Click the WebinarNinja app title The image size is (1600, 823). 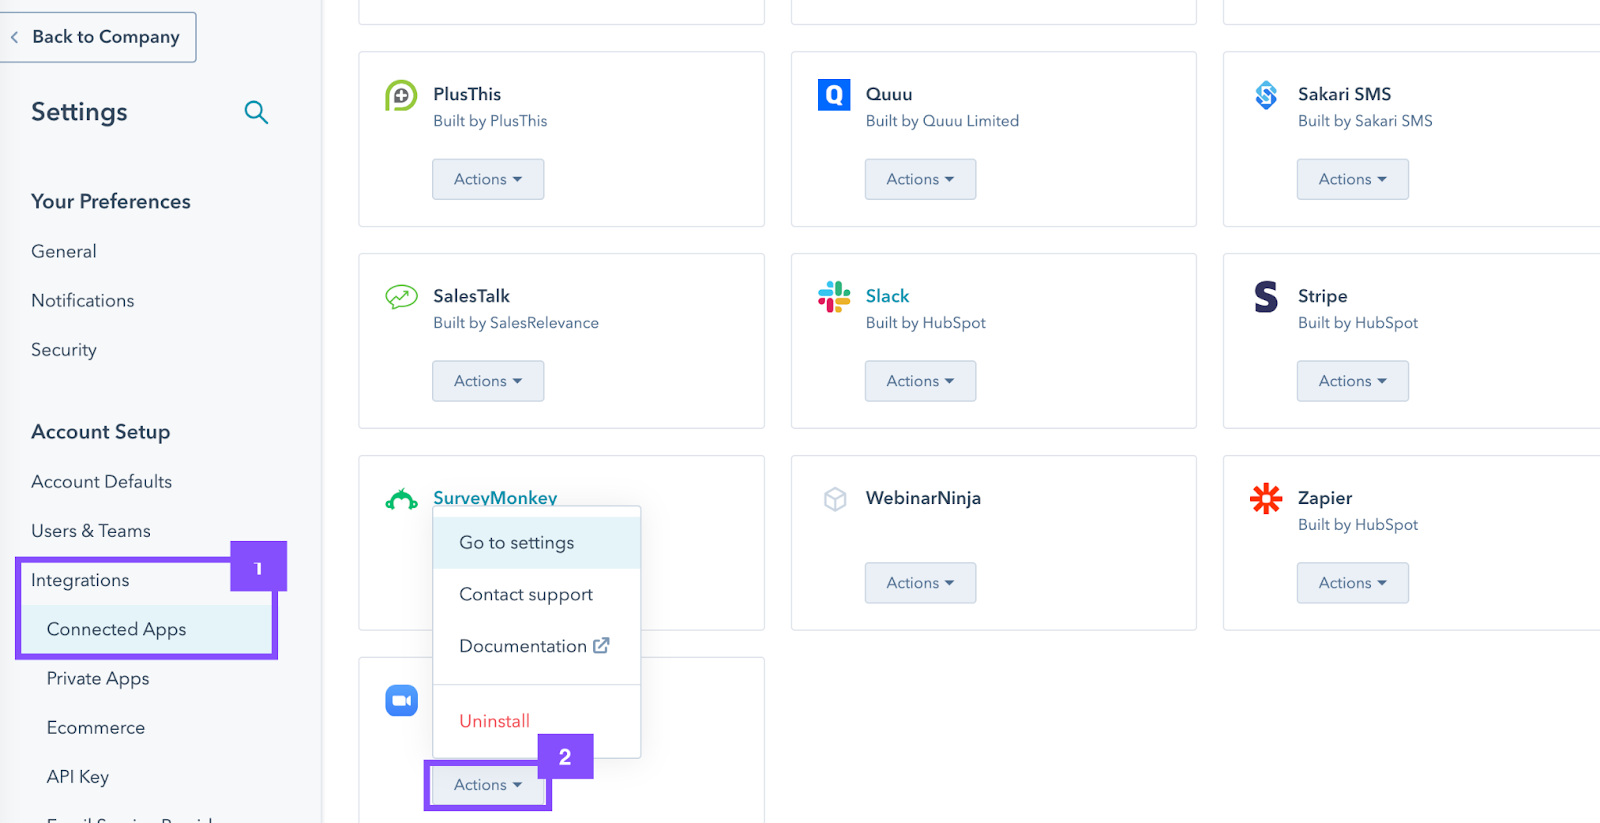click(x=923, y=498)
